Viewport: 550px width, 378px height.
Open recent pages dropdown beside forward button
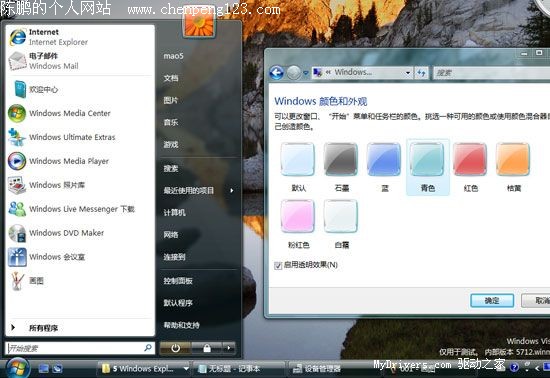pyautogui.click(x=306, y=73)
